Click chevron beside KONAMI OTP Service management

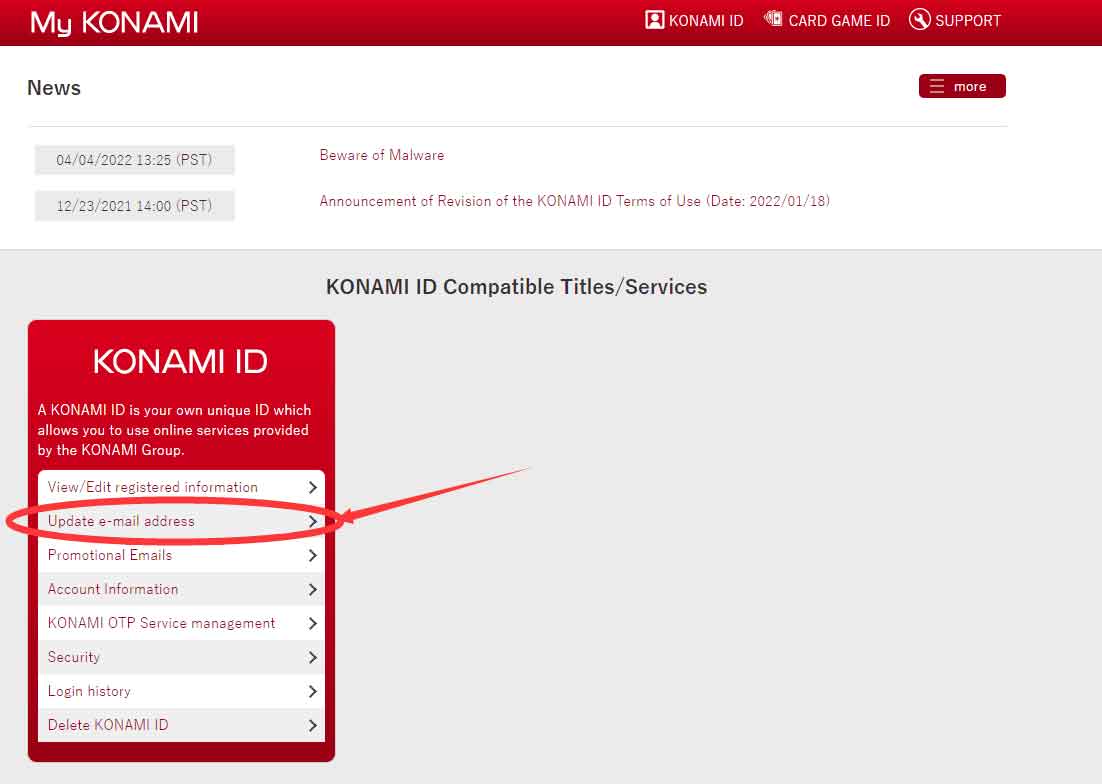coord(313,624)
